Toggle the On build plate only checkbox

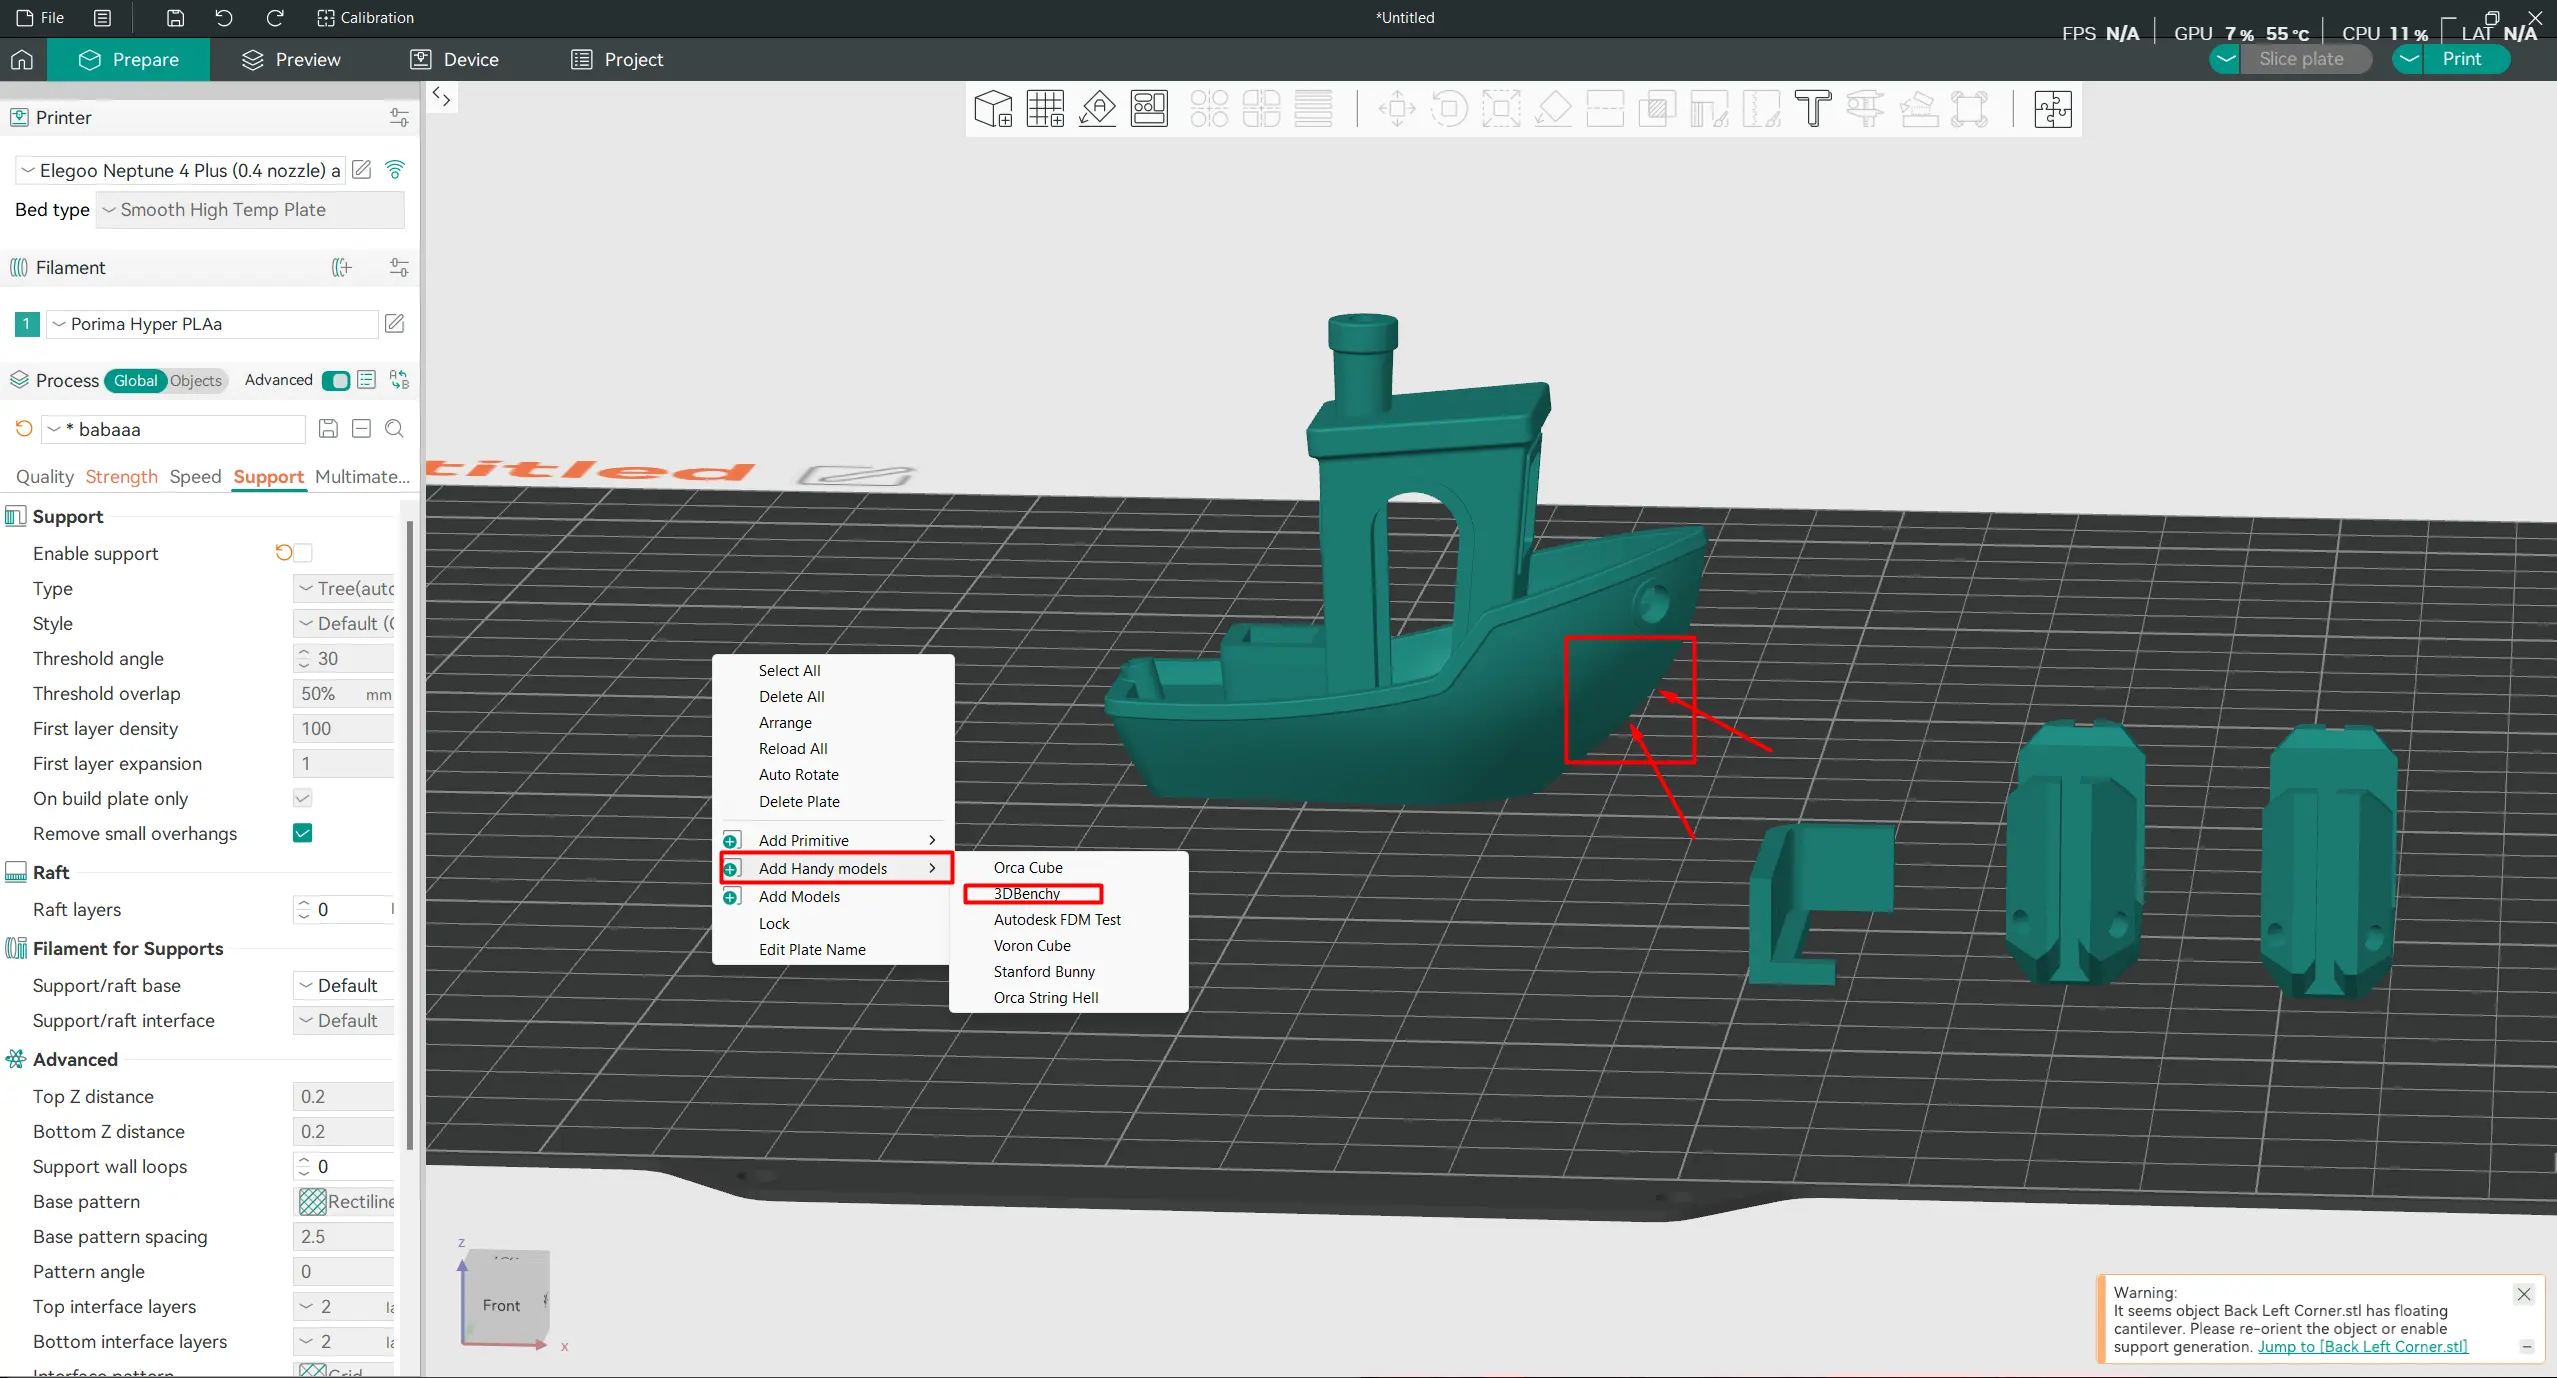303,798
